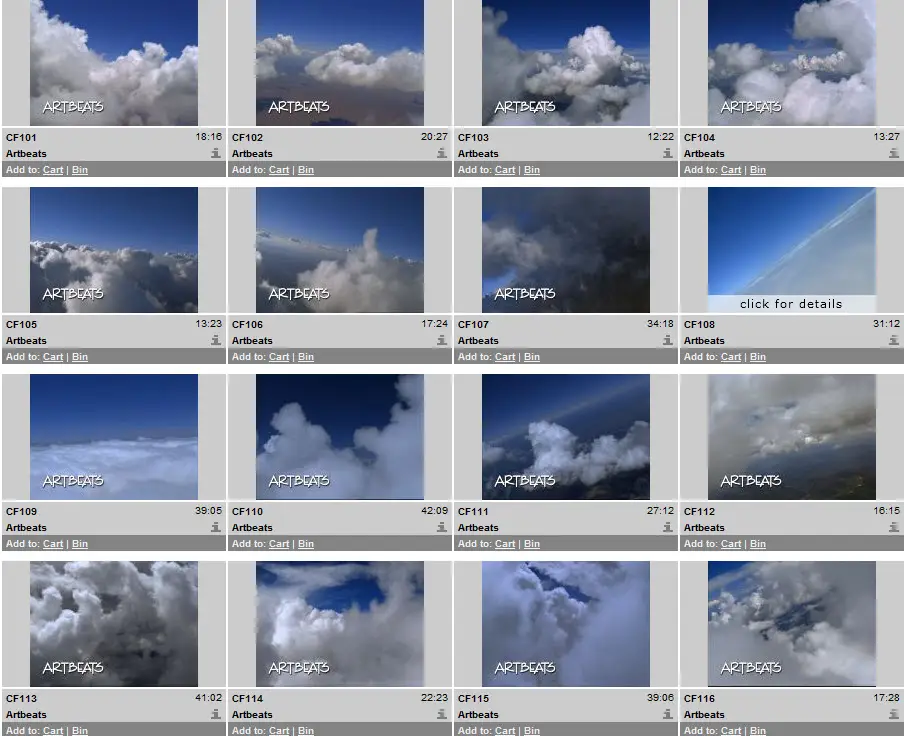Image resolution: width=904 pixels, height=736 pixels.
Task: Open the CF104 cloud thumbnail
Action: [x=792, y=62]
